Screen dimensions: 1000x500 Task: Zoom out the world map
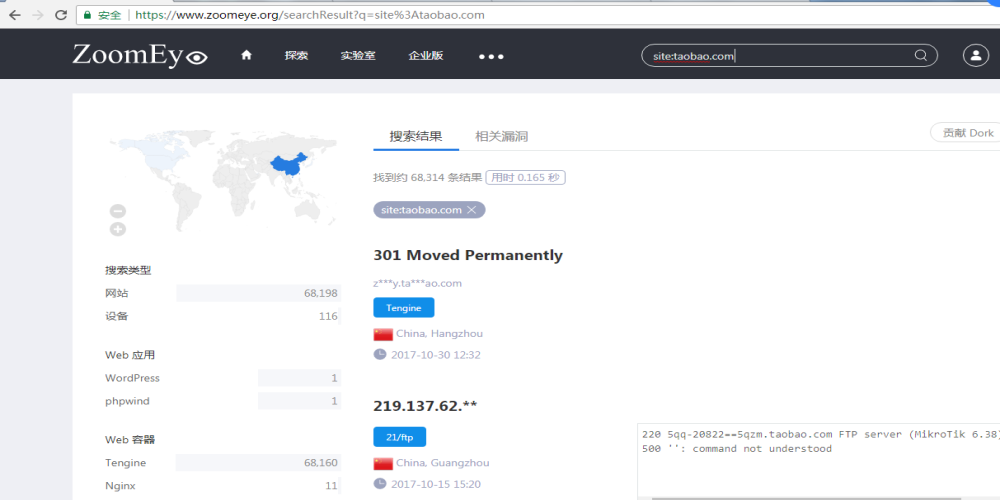pyautogui.click(x=118, y=211)
